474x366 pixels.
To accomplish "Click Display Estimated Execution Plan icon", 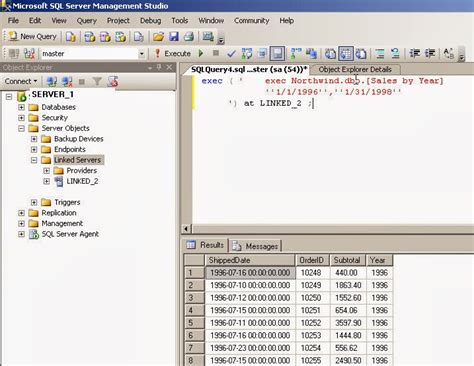I will [x=247, y=53].
